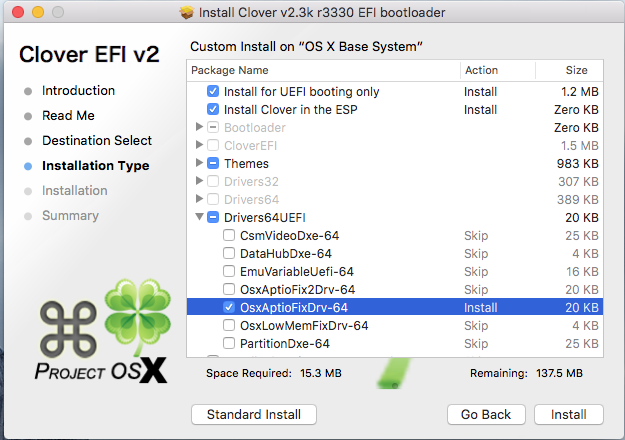Image resolution: width=625 pixels, height=440 pixels.
Task: Enable the EmuVariableUefi-64 driver checkbox
Action: 229,271
